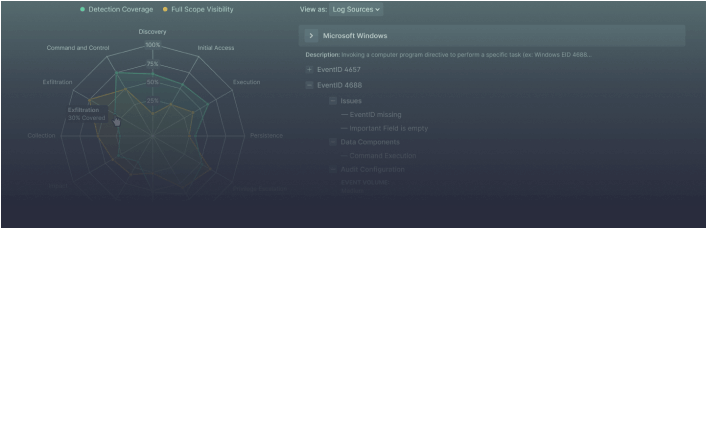Click the Execution axis label
The height and width of the screenshot is (448, 707).
click(x=246, y=82)
